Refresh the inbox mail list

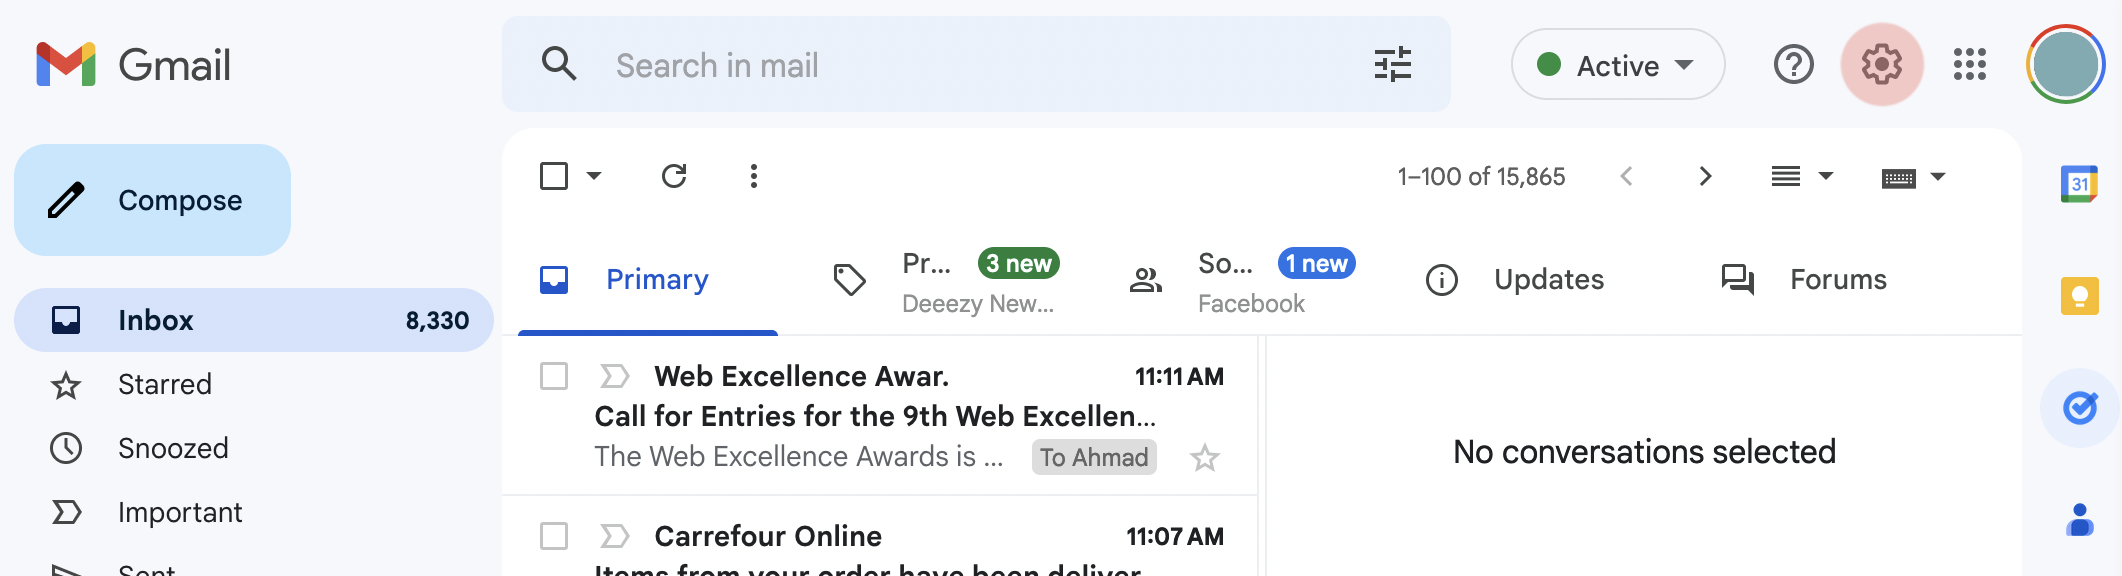tap(674, 177)
